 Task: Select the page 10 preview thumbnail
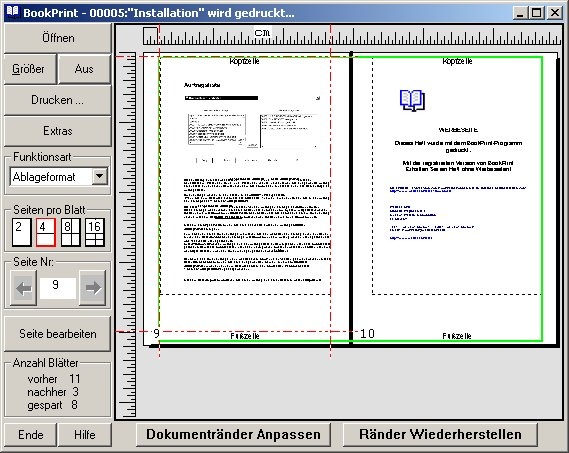point(455,199)
